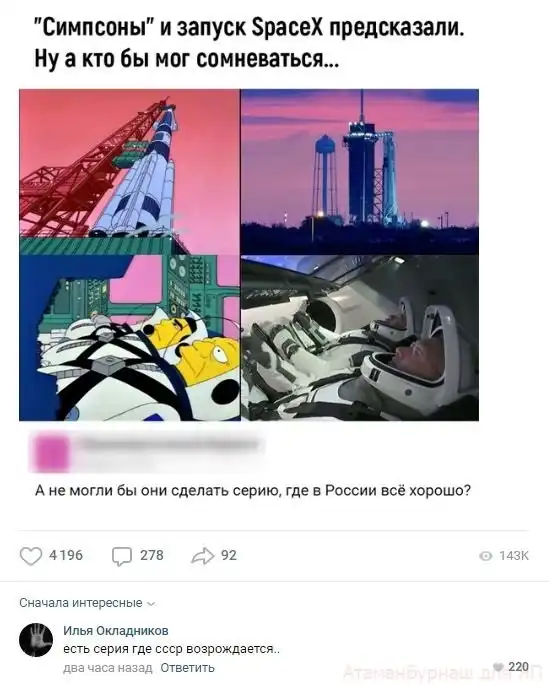Open the Simpsons rocket cartoon image
Viewport: 549px width, 685px height.
(130, 172)
